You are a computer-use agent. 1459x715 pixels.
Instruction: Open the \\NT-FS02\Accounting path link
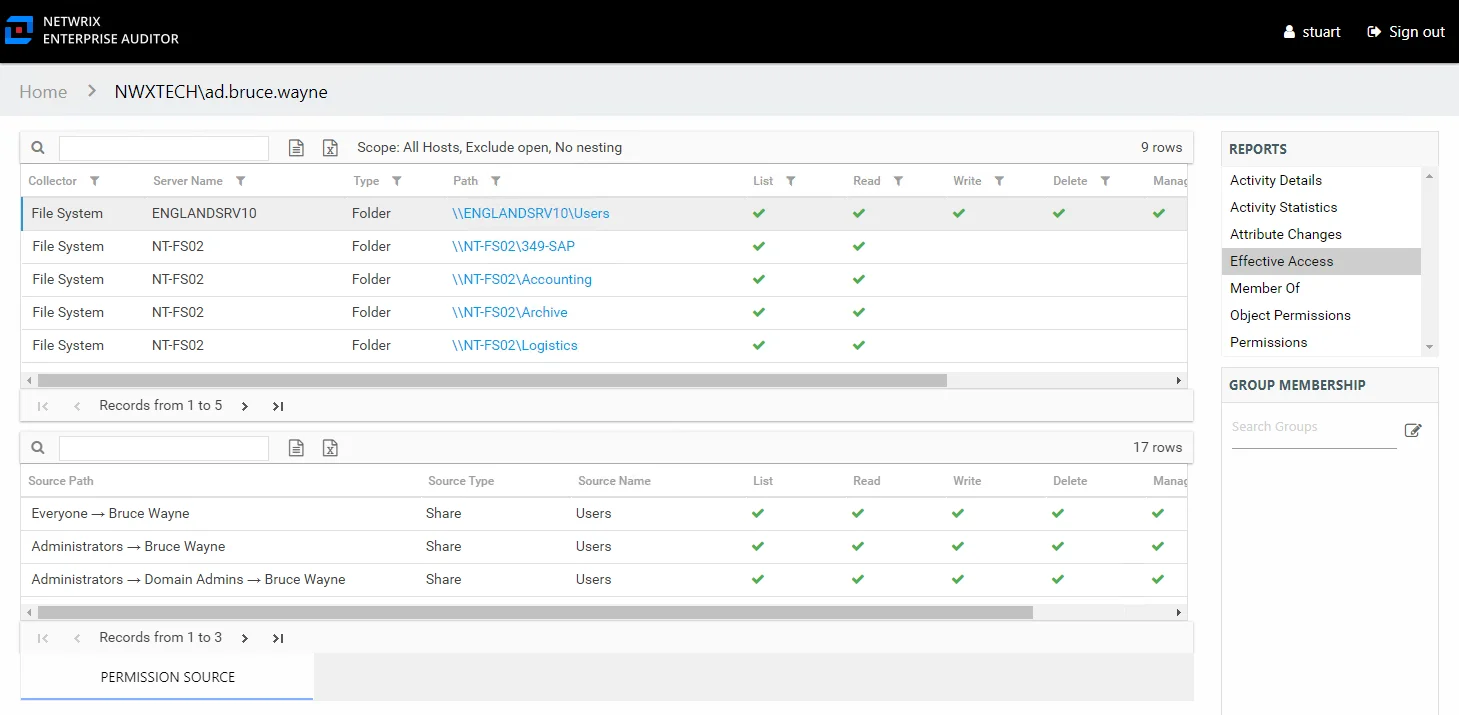pos(522,279)
